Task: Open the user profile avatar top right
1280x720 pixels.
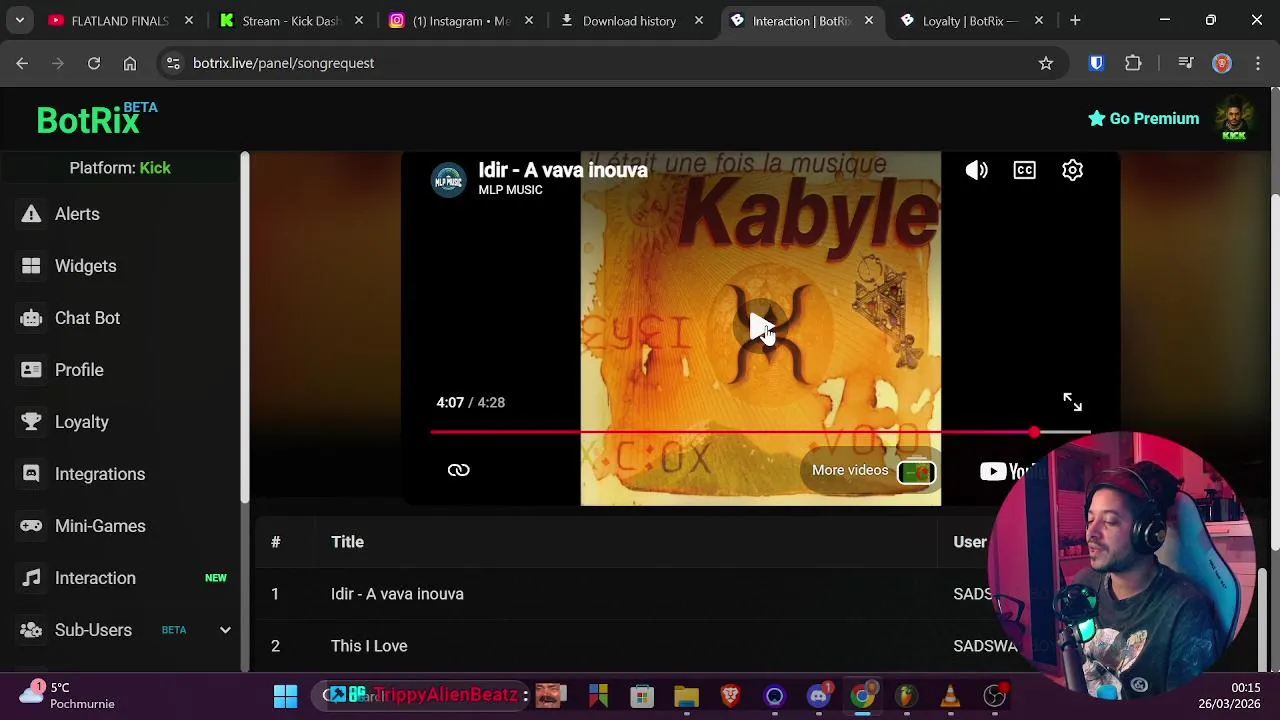Action: 1234,119
